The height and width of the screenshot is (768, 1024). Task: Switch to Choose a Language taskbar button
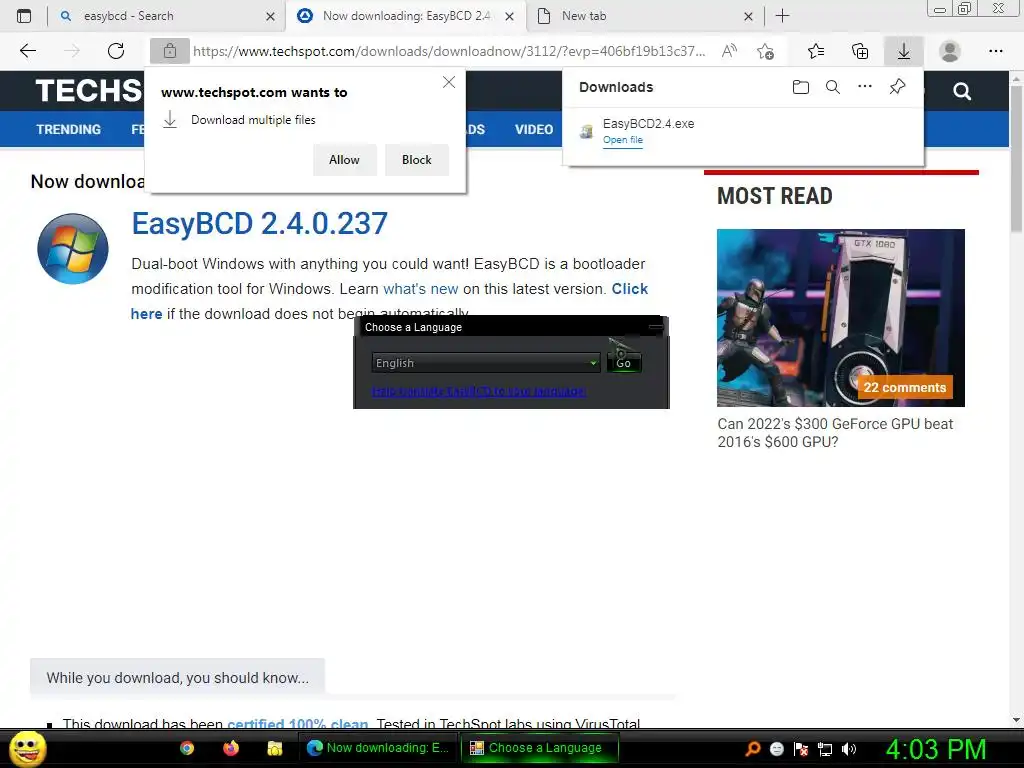[x=539, y=748]
